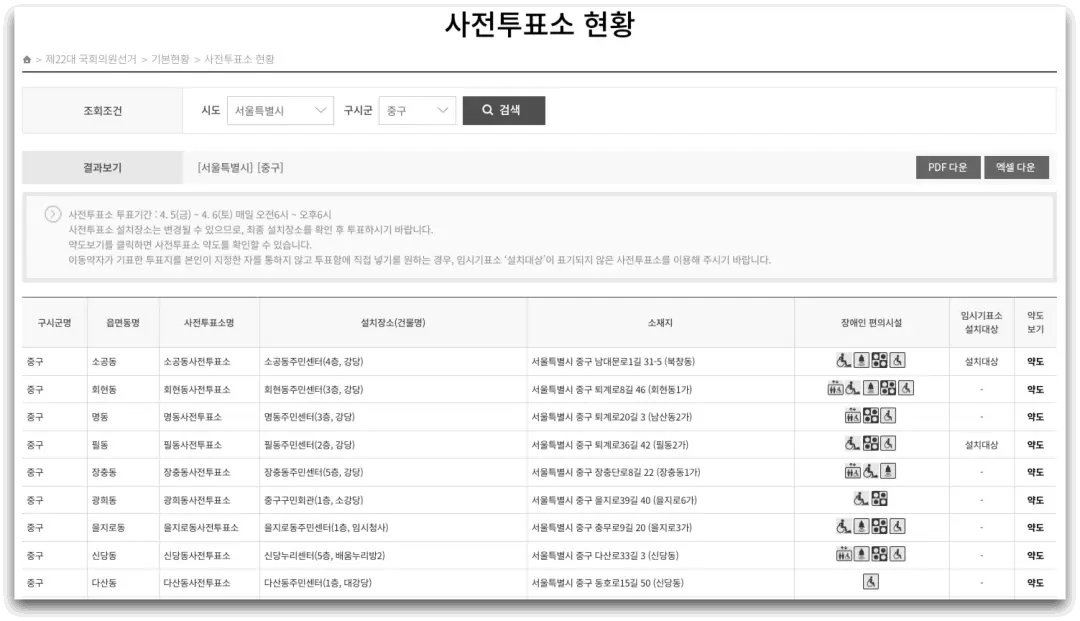Click the elevator icon in the 회현동 row
The width and height of the screenshot is (1080, 621).
click(x=834, y=388)
